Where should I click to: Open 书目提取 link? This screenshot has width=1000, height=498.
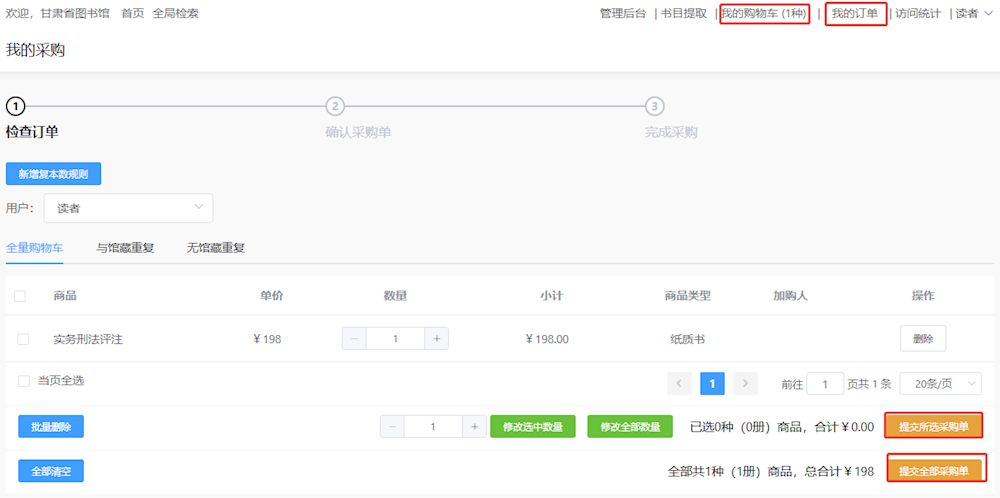(x=684, y=13)
